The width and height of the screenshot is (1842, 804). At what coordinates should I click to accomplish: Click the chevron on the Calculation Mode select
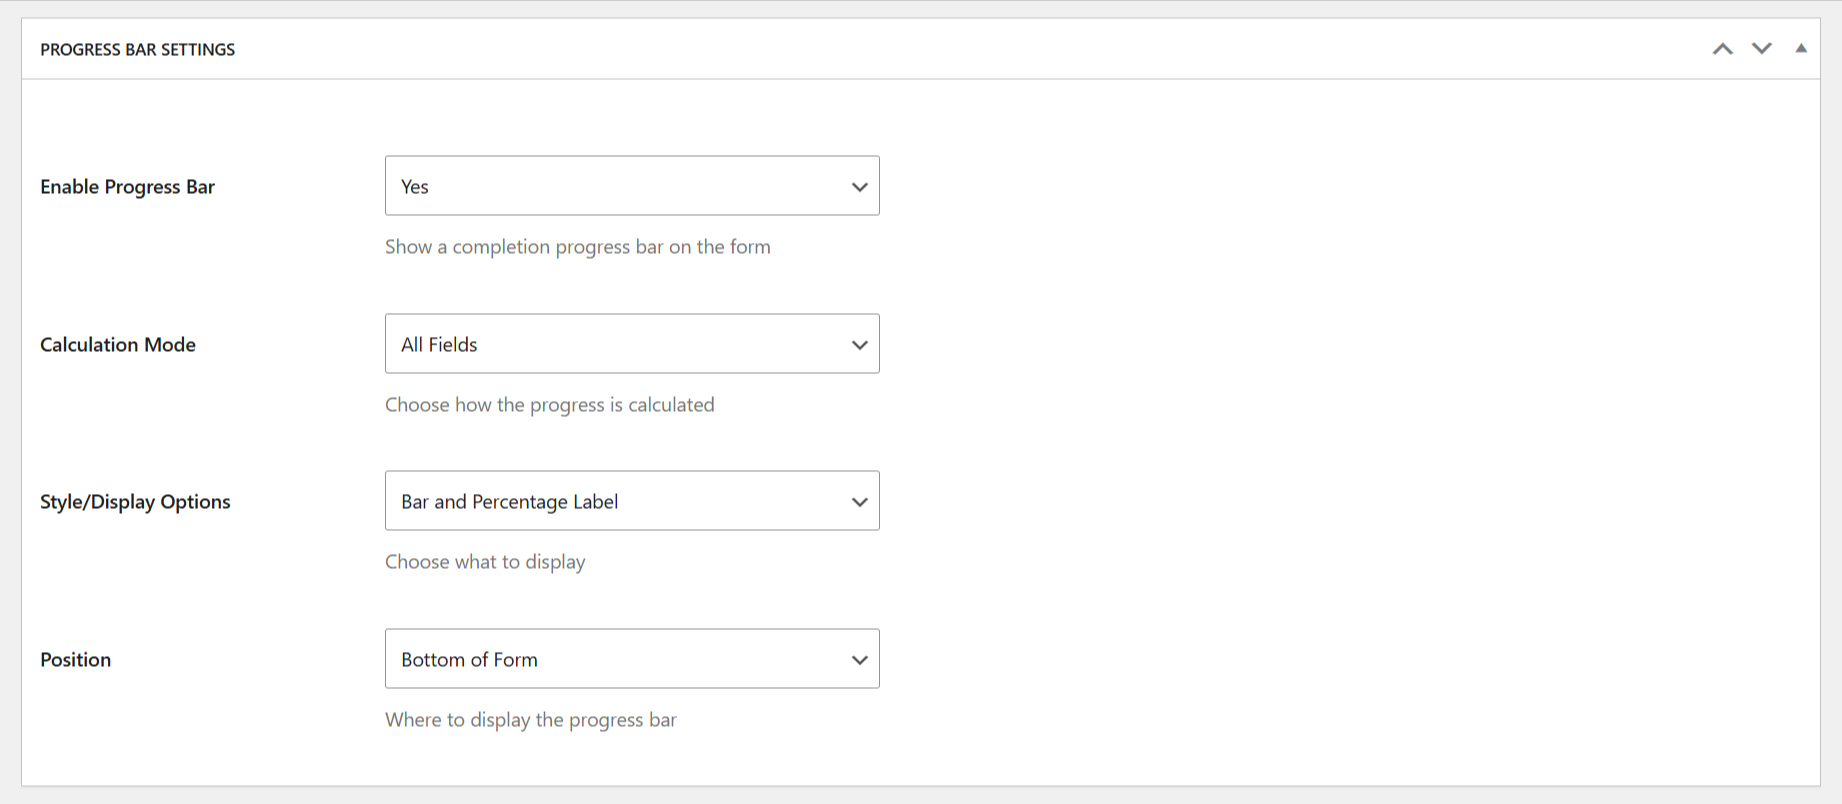pos(859,344)
